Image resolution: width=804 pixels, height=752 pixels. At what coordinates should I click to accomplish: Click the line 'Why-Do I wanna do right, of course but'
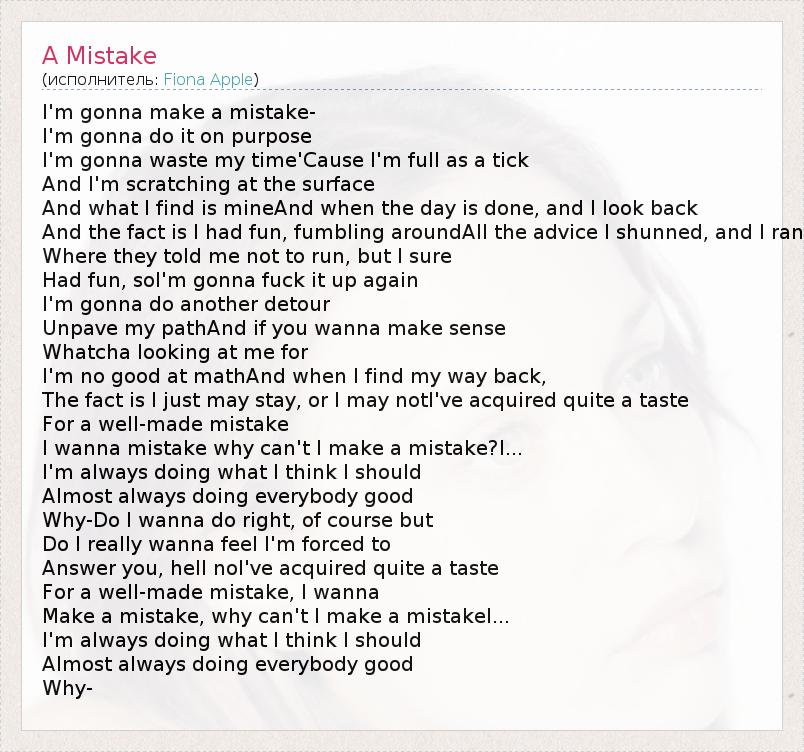click(238, 520)
